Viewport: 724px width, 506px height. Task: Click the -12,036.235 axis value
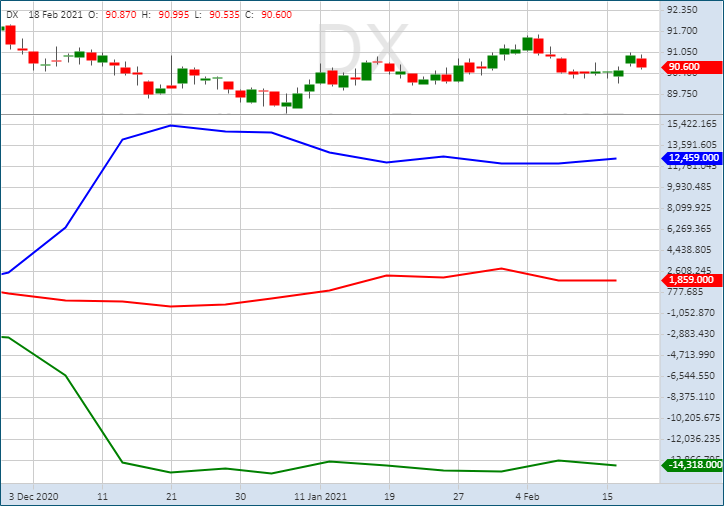694,439
